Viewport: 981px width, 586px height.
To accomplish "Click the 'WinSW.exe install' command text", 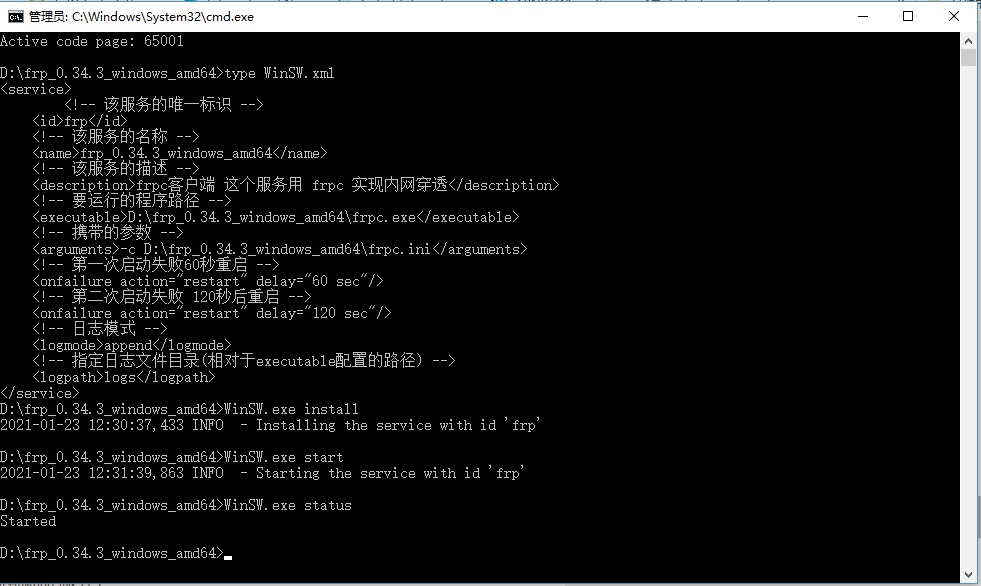I will tap(292, 409).
